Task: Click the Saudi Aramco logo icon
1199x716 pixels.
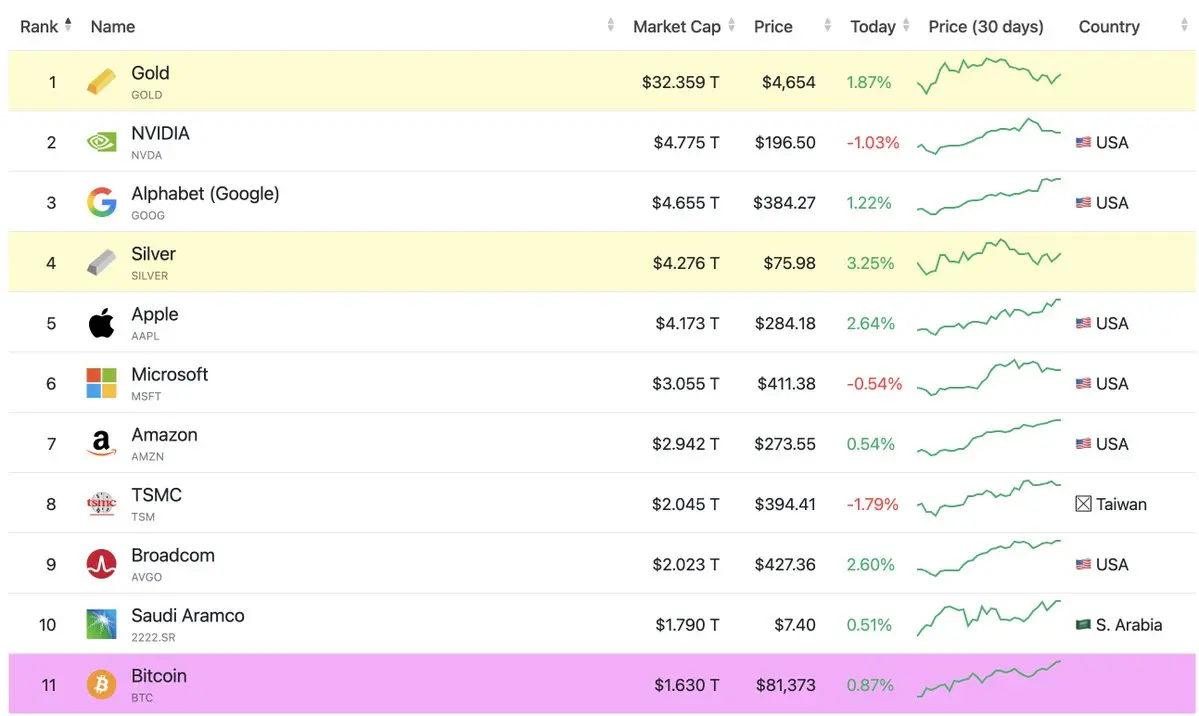Action: tap(101, 624)
